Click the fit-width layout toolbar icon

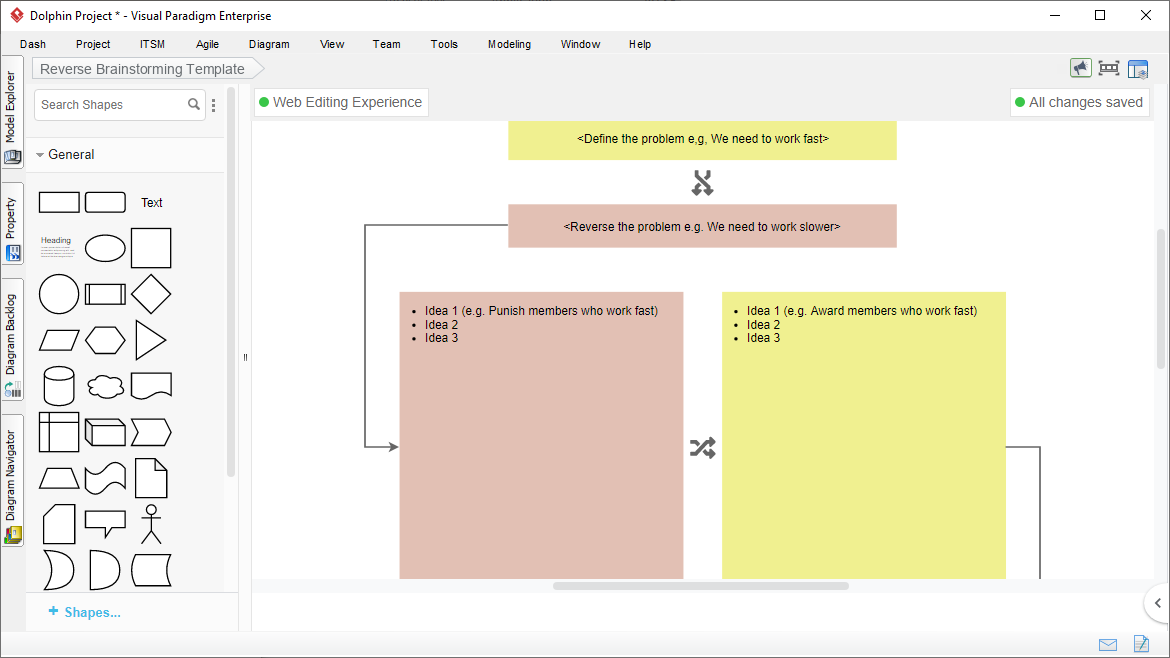coord(1109,68)
